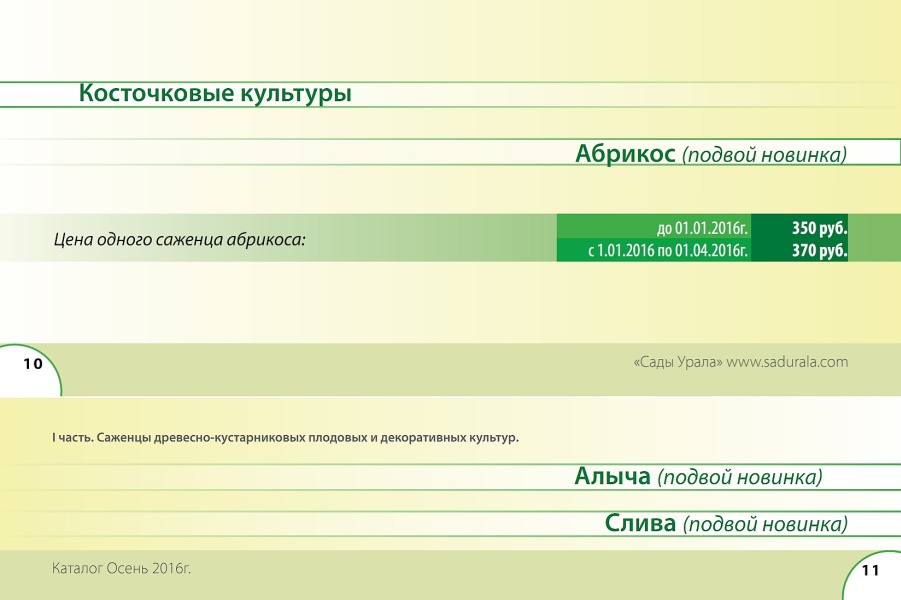Select the bold "Алыча" heading word
Image resolution: width=901 pixels, height=600 pixels.
point(612,477)
